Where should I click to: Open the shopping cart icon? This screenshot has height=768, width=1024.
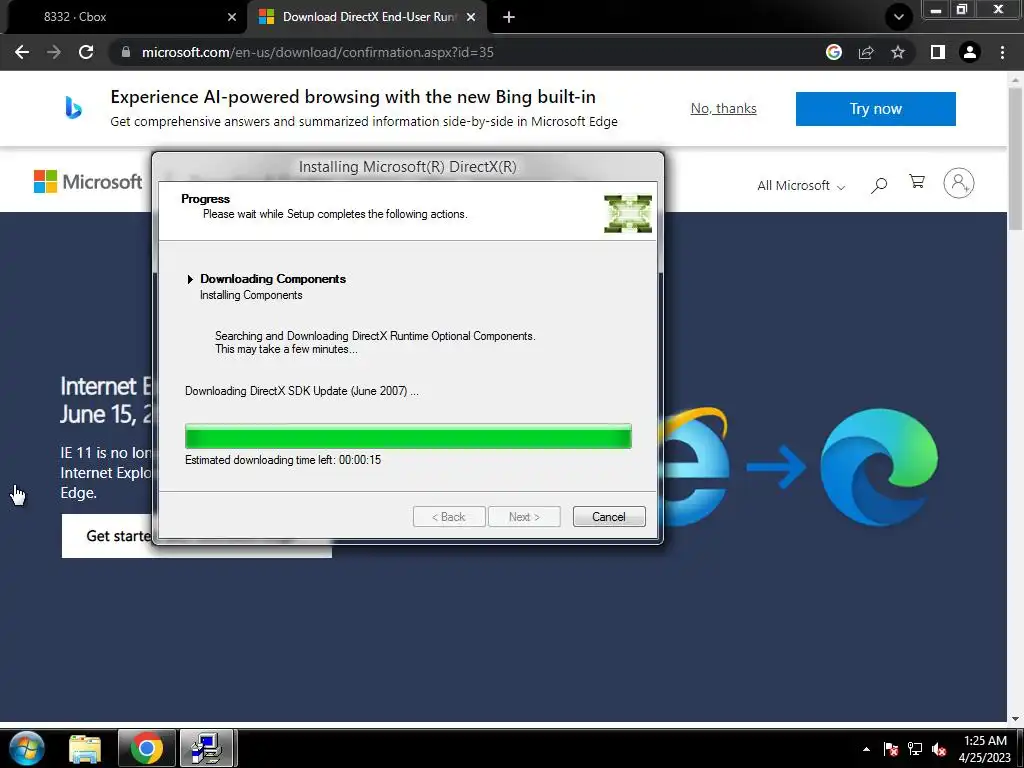[917, 182]
